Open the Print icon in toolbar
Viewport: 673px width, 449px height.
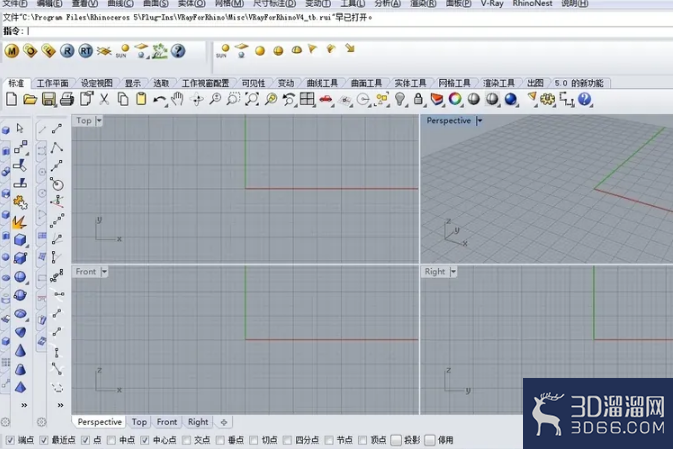pyautogui.click(x=67, y=100)
